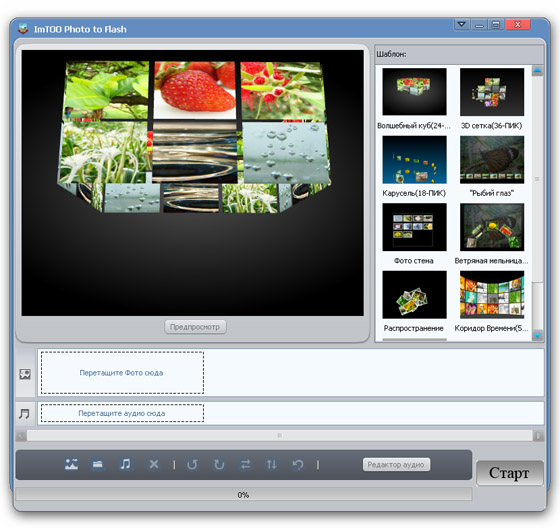Click the Перетащите Фото сюда drop area
Image resolution: width=560 pixels, height=530 pixels.
point(122,372)
